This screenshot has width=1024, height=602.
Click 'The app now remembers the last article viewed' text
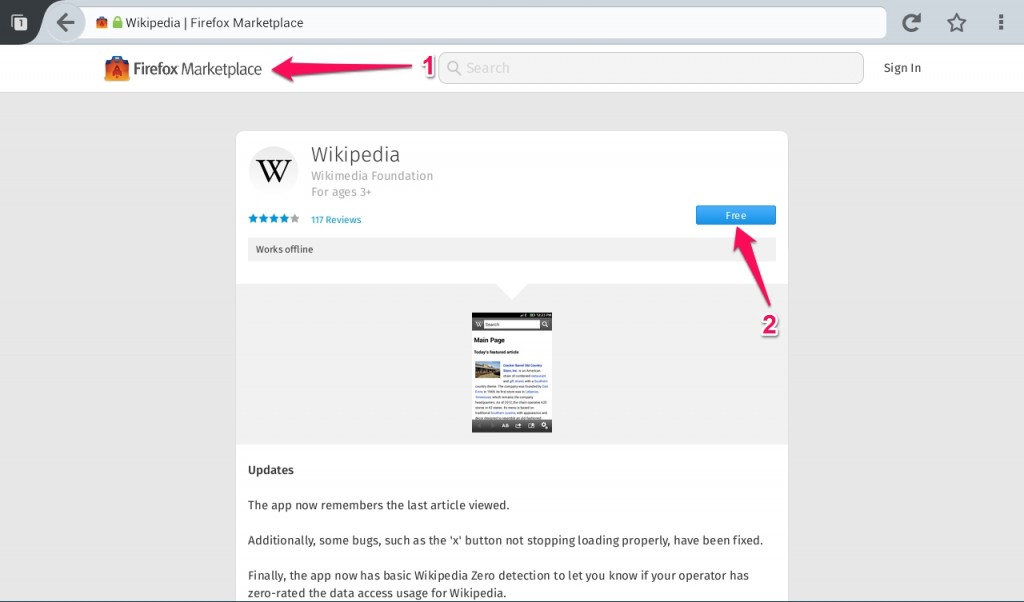378,505
